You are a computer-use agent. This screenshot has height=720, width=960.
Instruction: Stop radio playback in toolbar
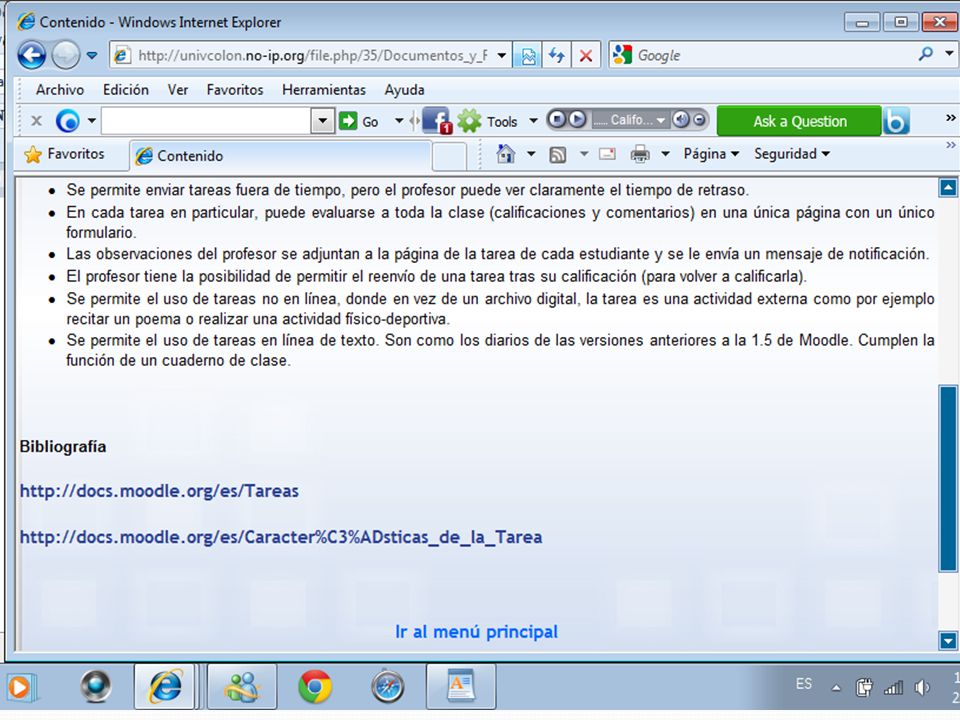(556, 119)
